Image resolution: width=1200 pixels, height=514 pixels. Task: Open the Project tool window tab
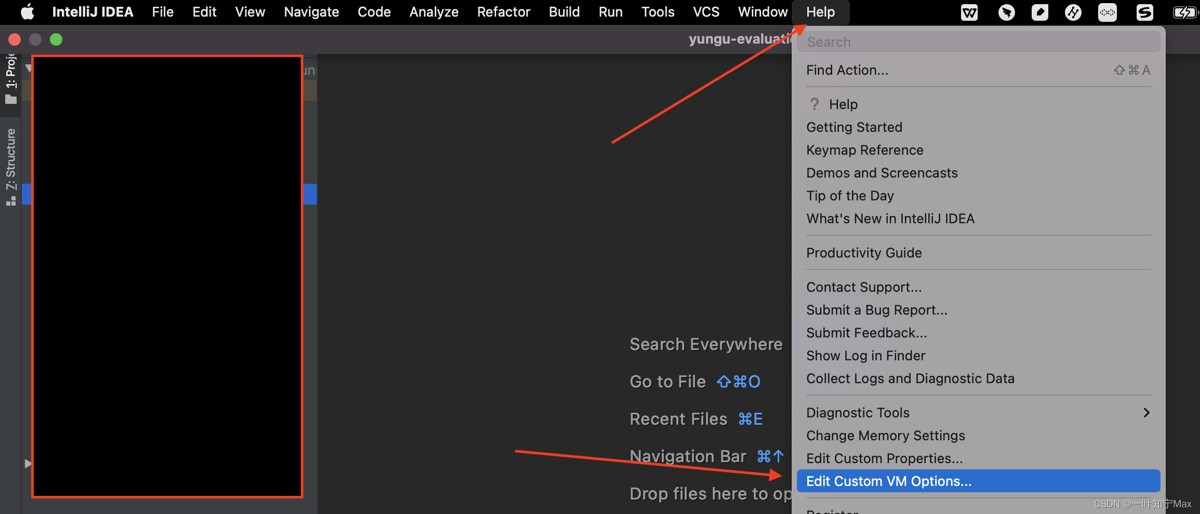pos(11,80)
